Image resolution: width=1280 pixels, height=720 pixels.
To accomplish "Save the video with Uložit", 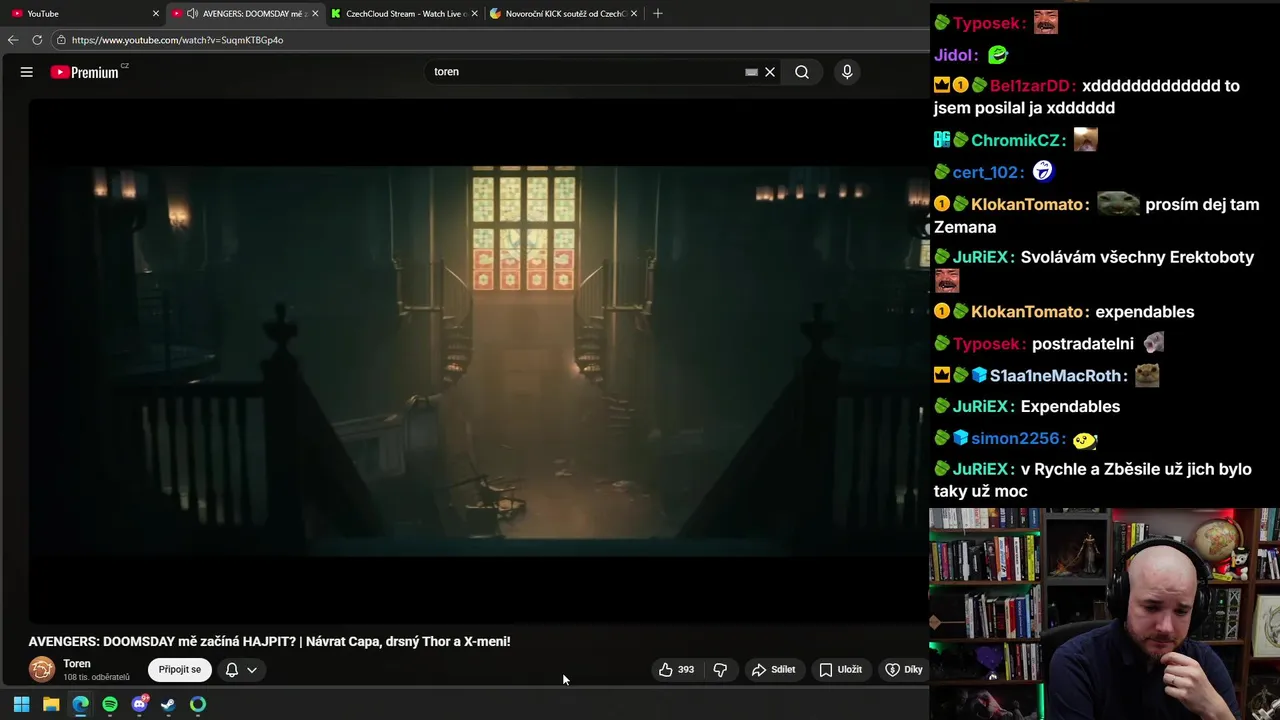I will (840, 670).
